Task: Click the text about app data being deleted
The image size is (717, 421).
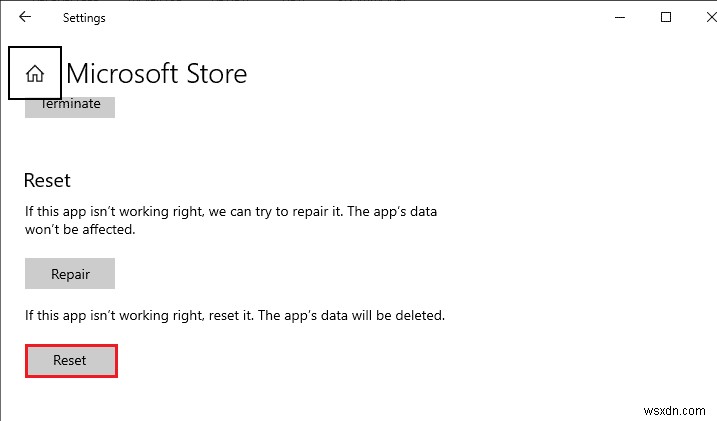Action: pyautogui.click(x=234, y=315)
